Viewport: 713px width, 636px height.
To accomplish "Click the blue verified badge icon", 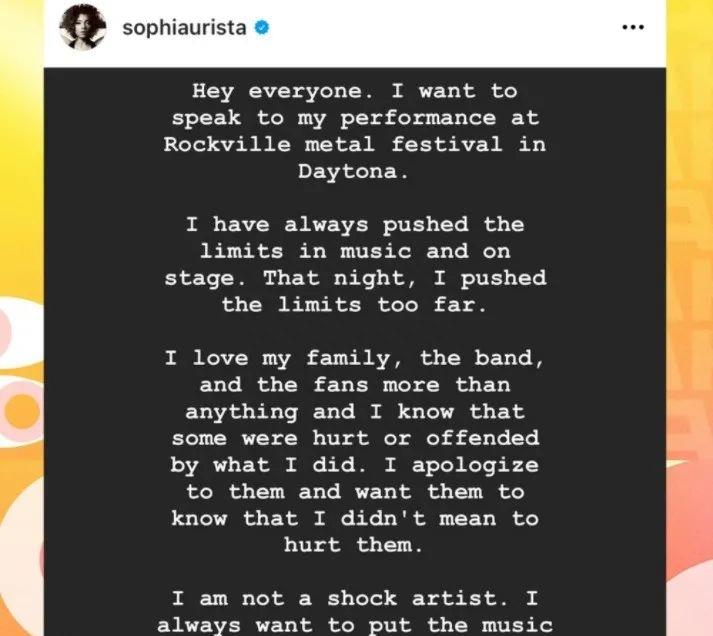I will pos(261,28).
